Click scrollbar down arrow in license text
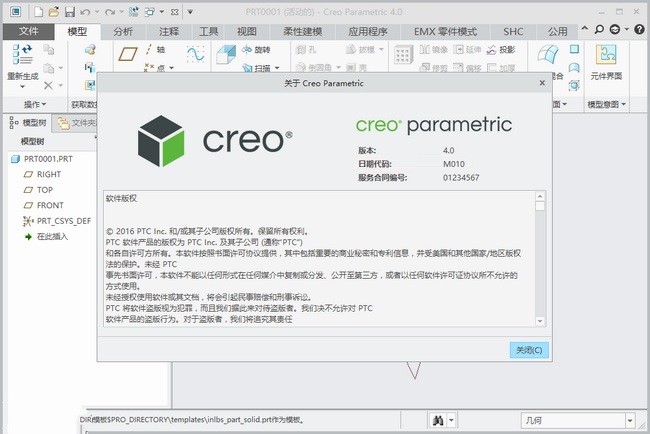This screenshot has width=650, height=434. (x=540, y=321)
